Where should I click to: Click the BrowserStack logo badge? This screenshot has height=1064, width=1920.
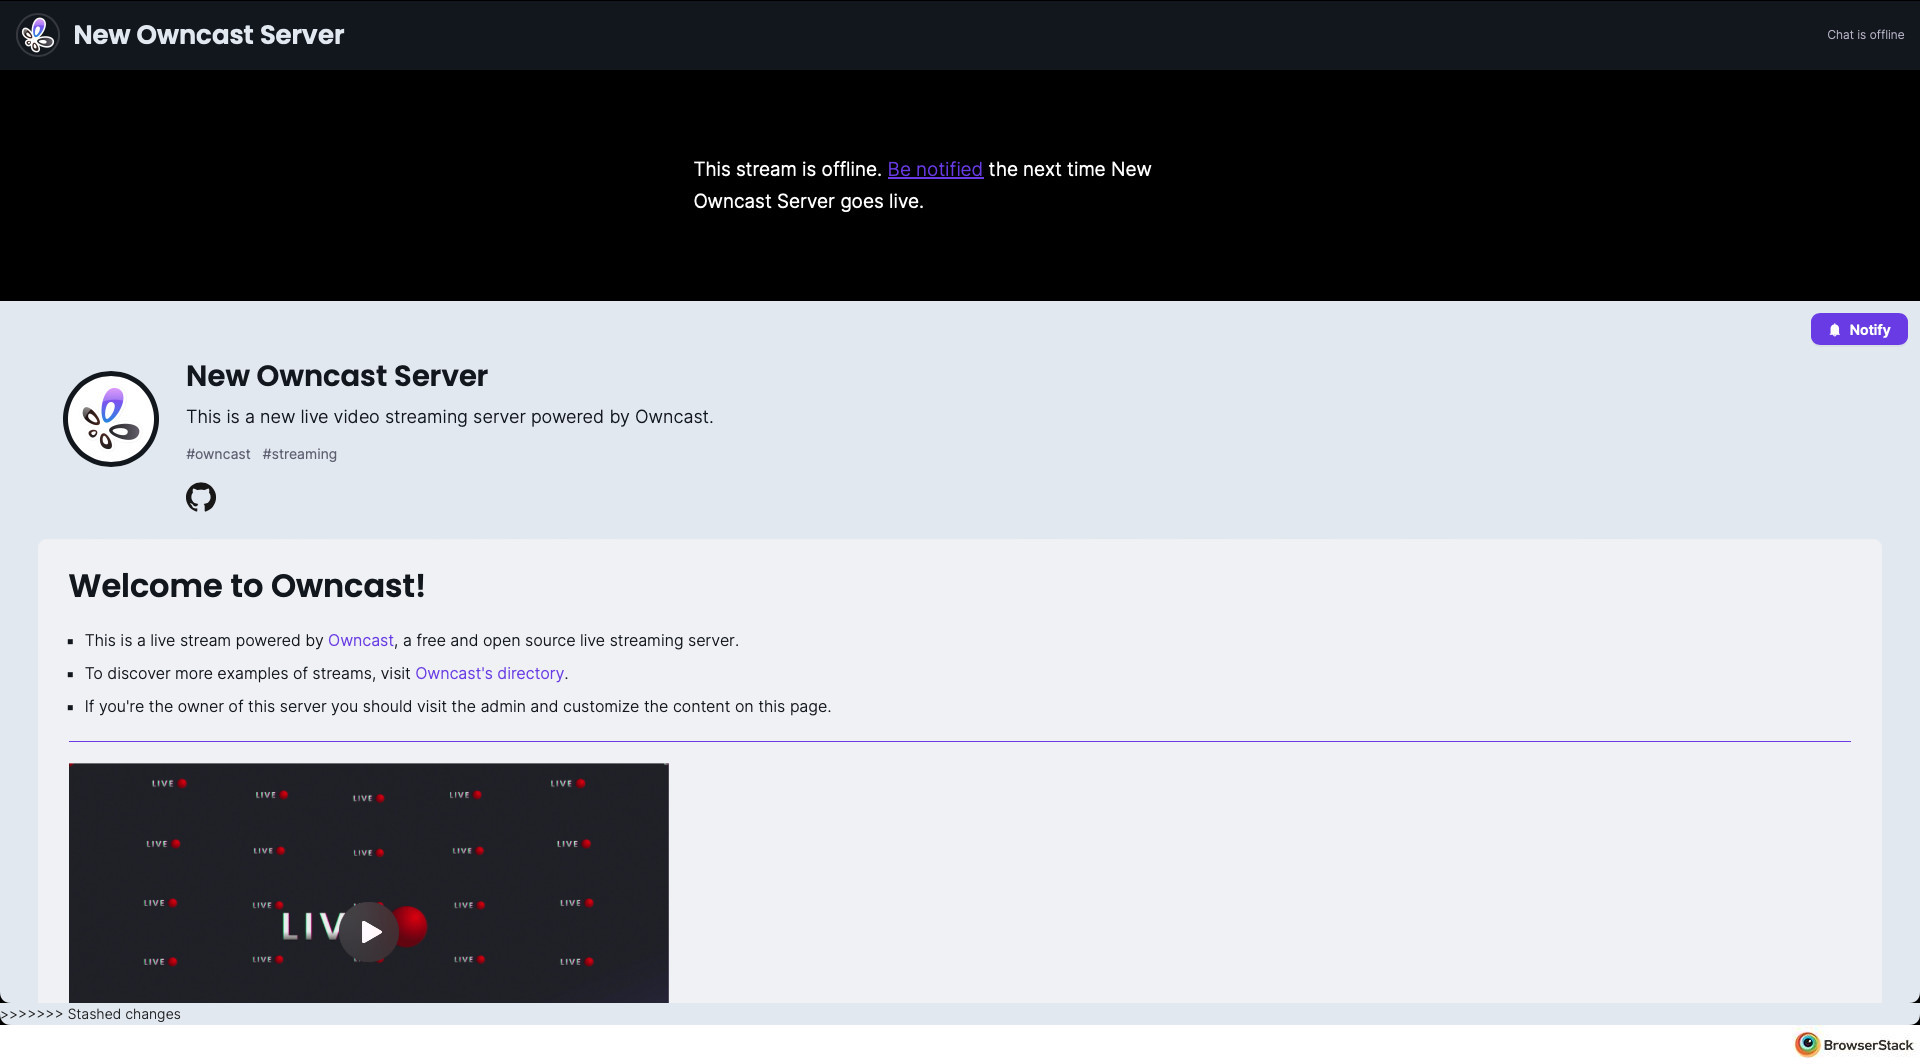click(1853, 1045)
